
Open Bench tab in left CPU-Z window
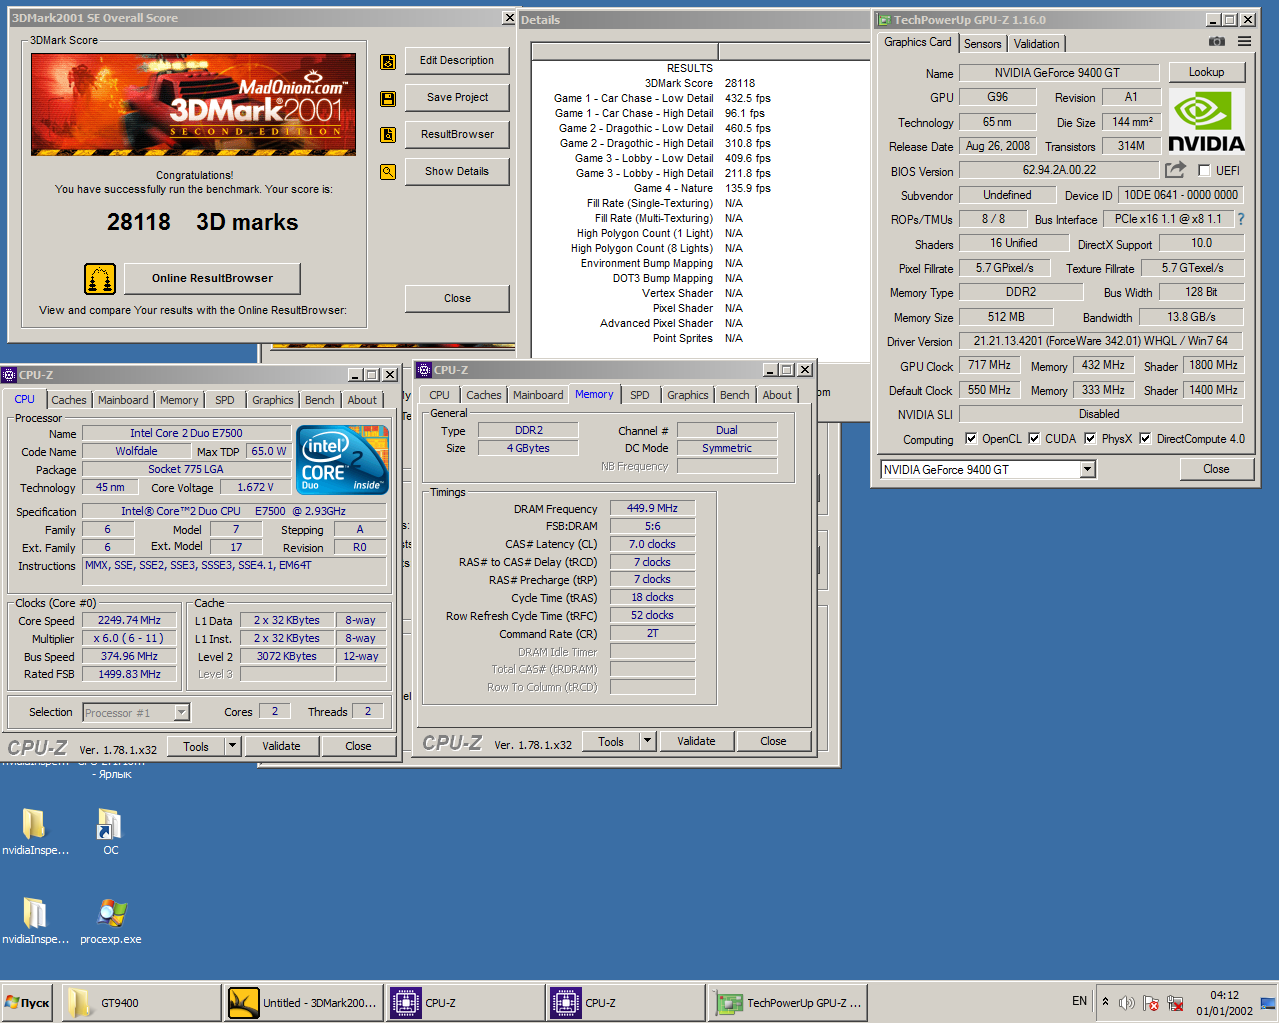(320, 400)
